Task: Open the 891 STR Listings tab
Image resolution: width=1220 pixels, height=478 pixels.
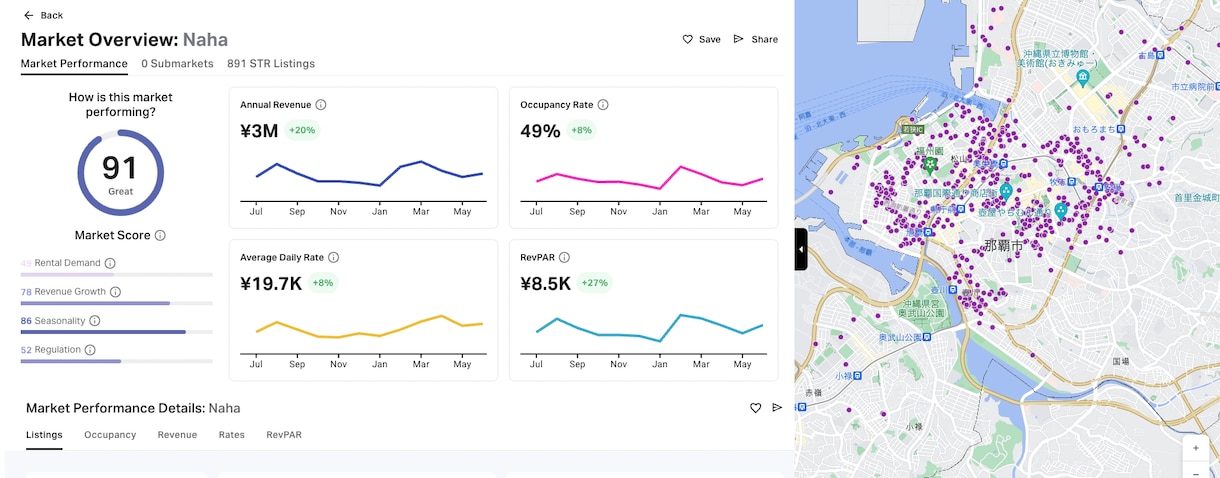Action: [271, 64]
